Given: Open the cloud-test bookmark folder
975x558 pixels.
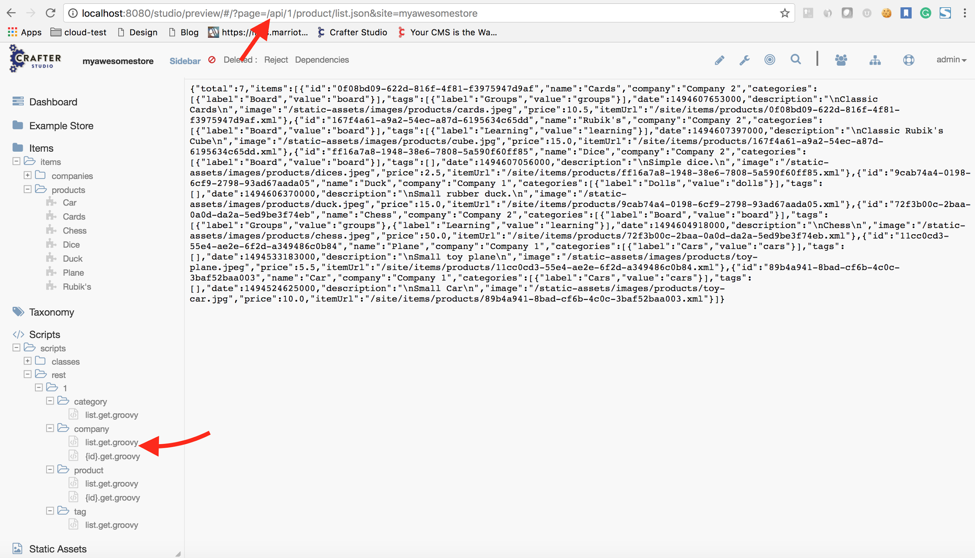Looking at the screenshot, I should pyautogui.click(x=79, y=32).
